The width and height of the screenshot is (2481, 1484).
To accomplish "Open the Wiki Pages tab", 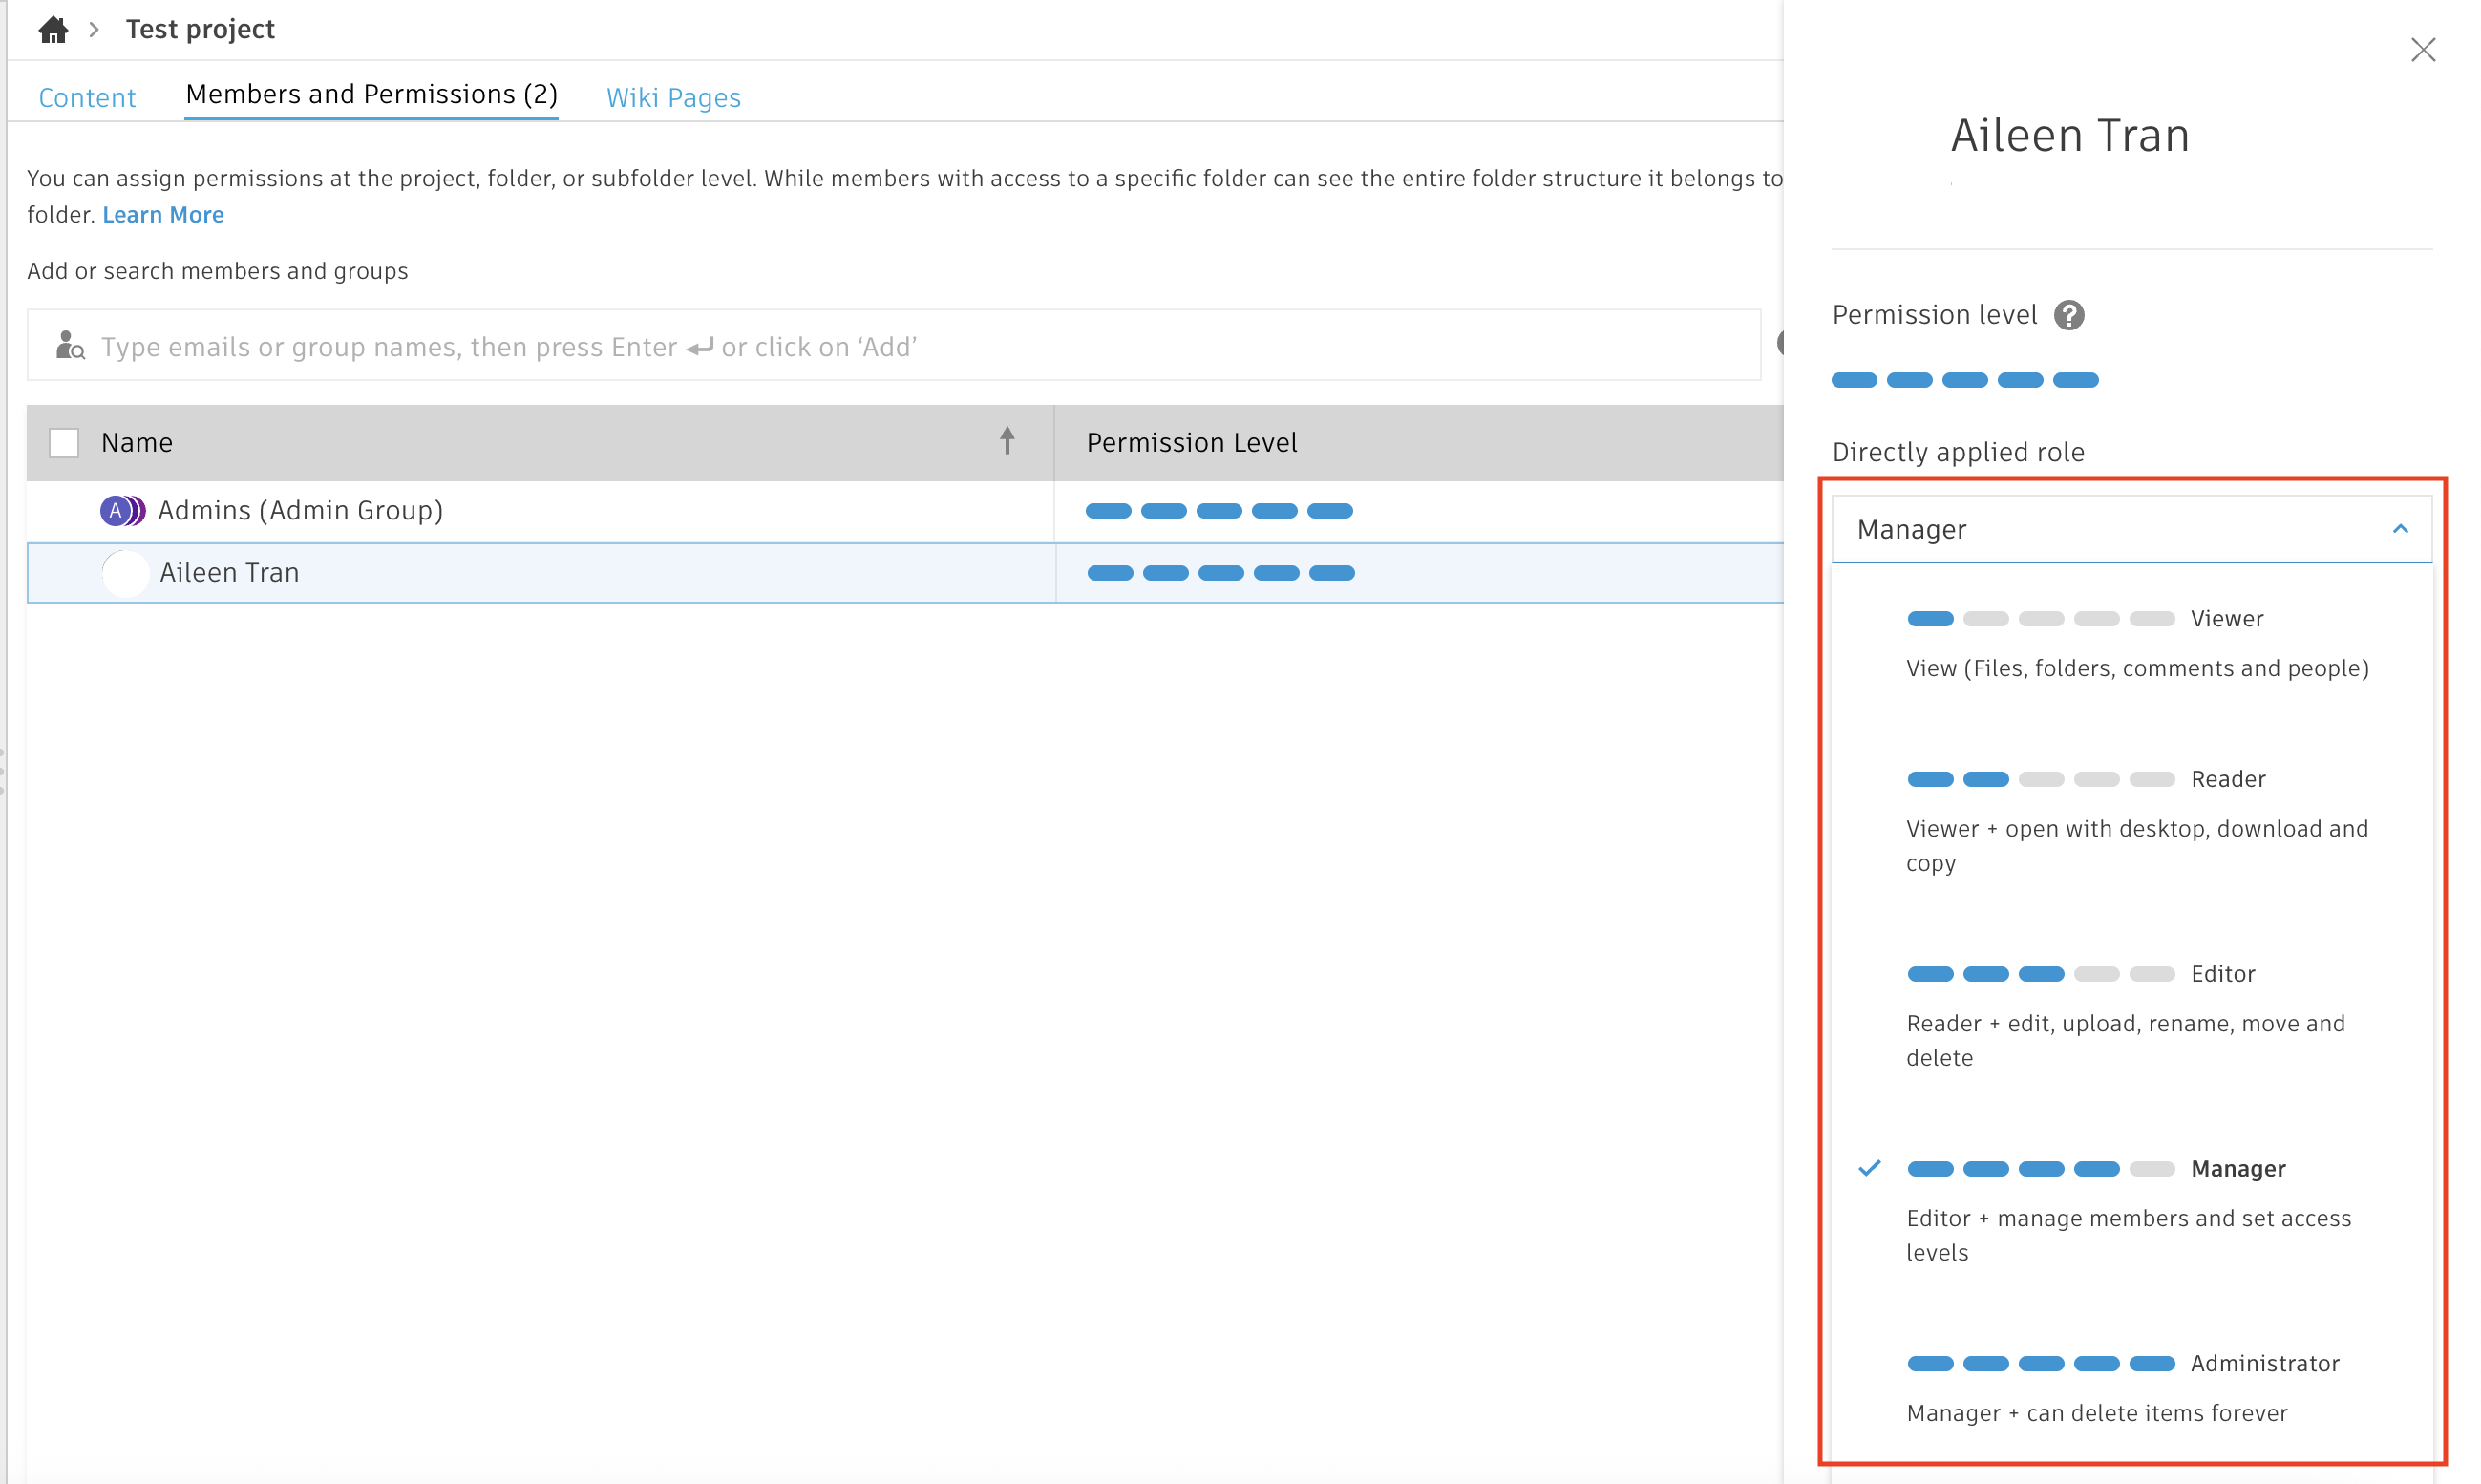I will pyautogui.click(x=672, y=96).
